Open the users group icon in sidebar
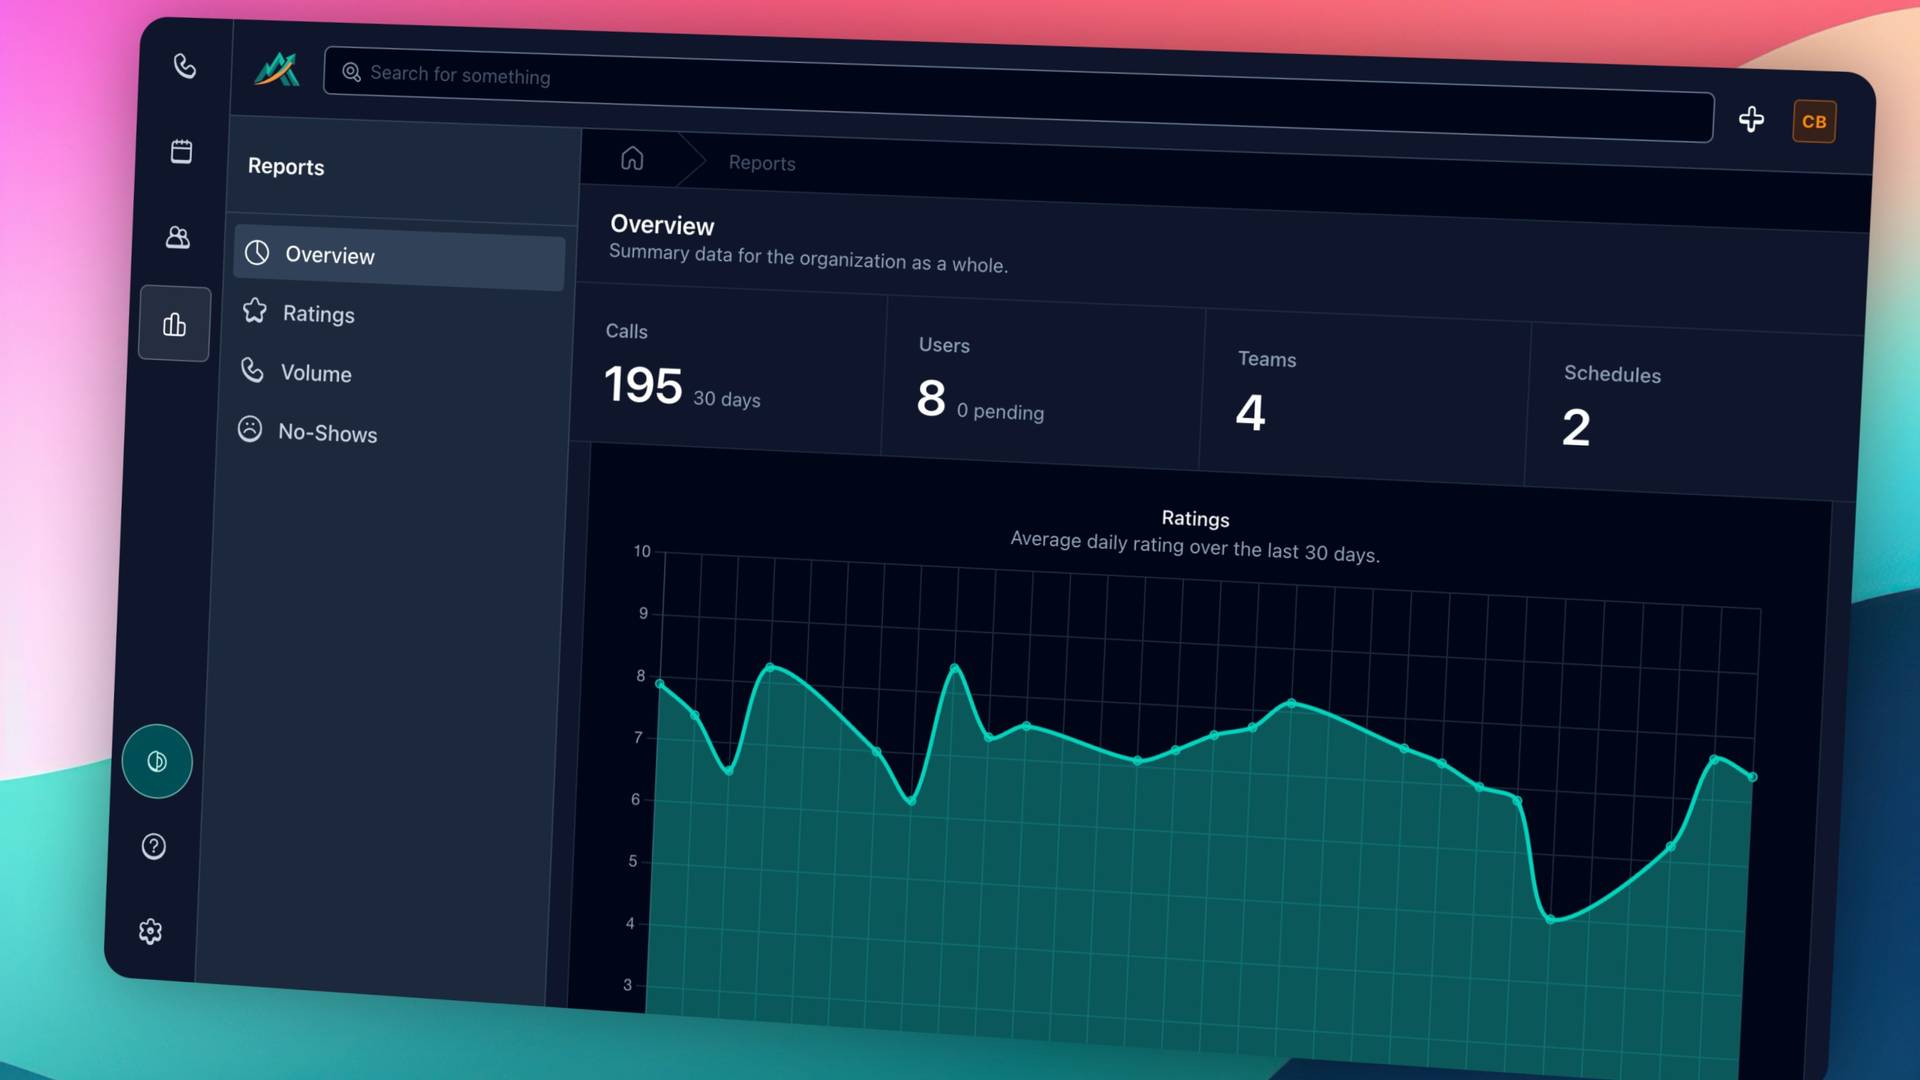This screenshot has height=1080, width=1920. pos(178,237)
